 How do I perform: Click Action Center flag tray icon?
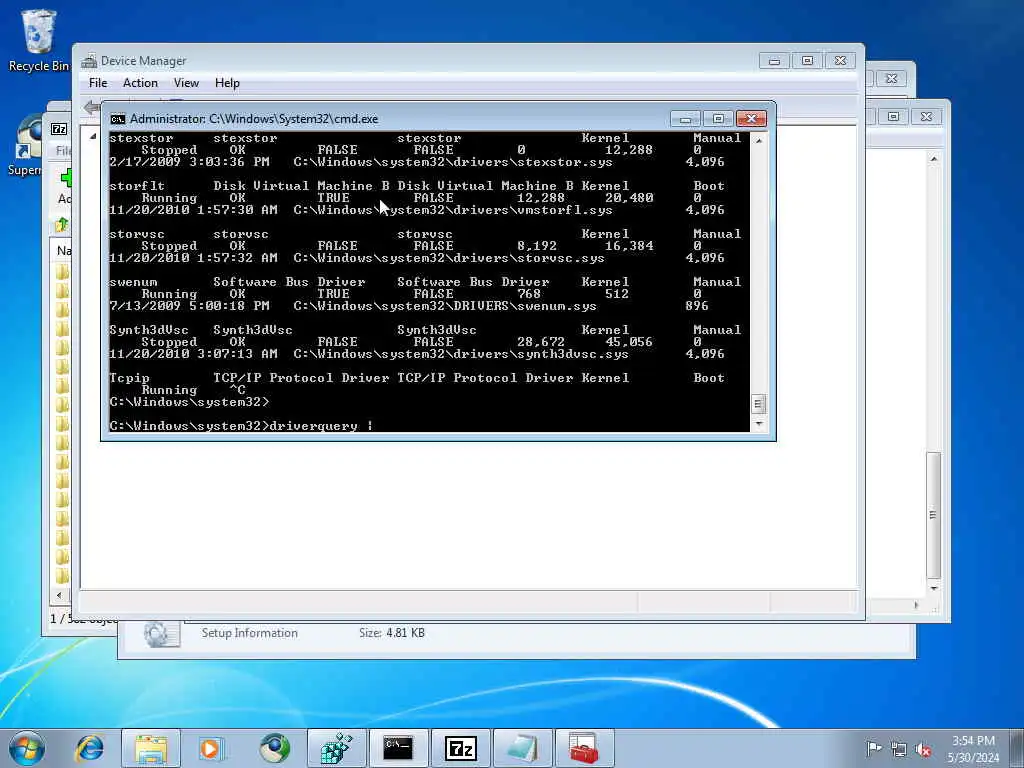click(873, 748)
